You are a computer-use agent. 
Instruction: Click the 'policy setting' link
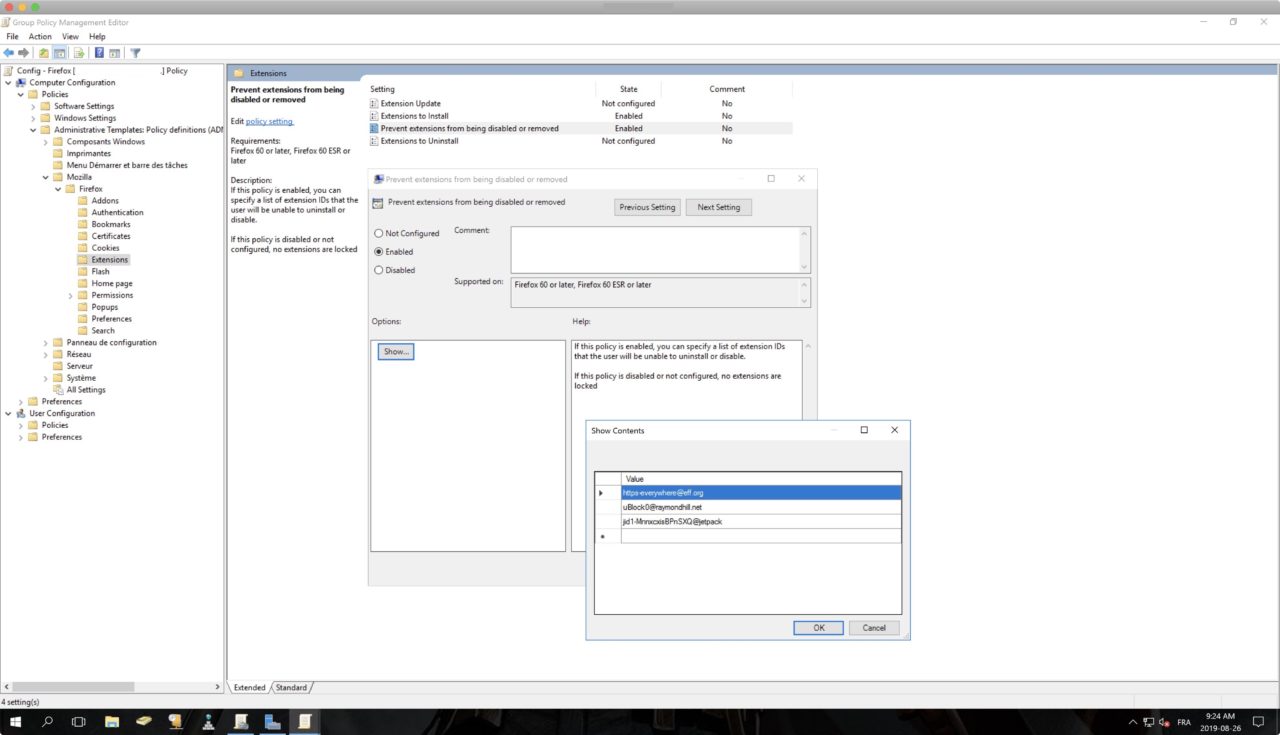point(269,121)
